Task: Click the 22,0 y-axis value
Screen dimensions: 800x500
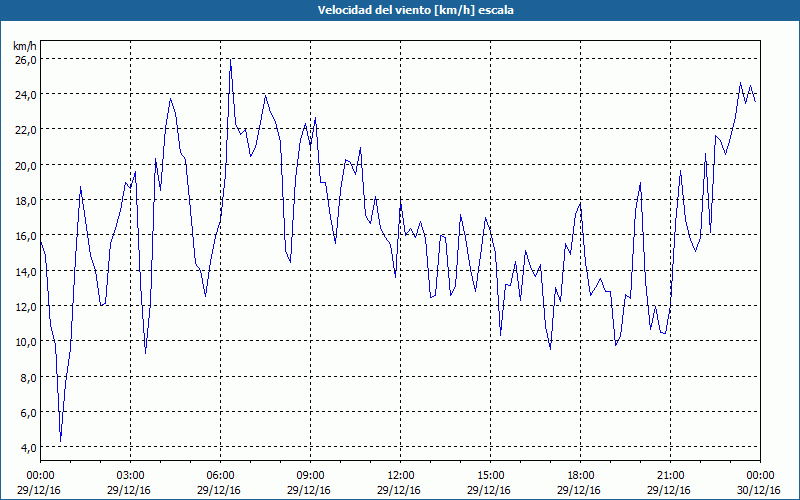Action: pos(25,130)
